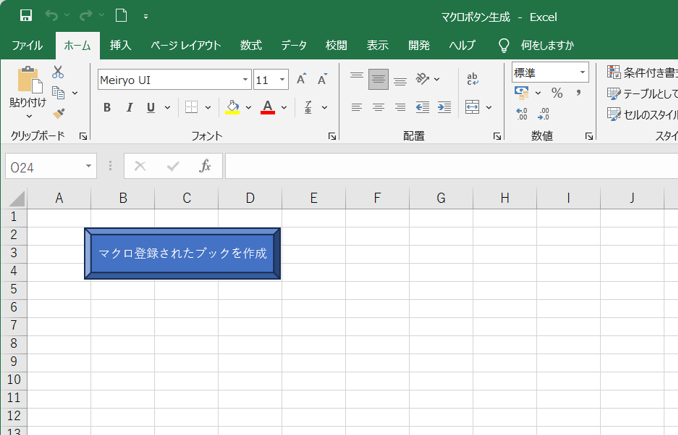Click the Increase Indent icon
This screenshot has height=435, width=678.
point(443,107)
